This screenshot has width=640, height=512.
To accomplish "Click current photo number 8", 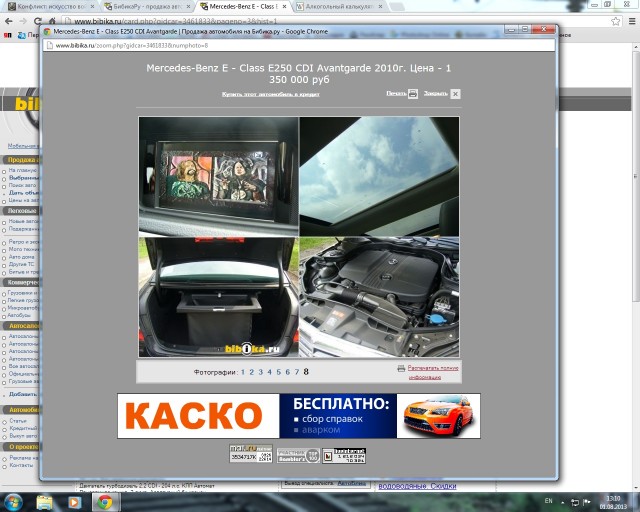I will (306, 372).
